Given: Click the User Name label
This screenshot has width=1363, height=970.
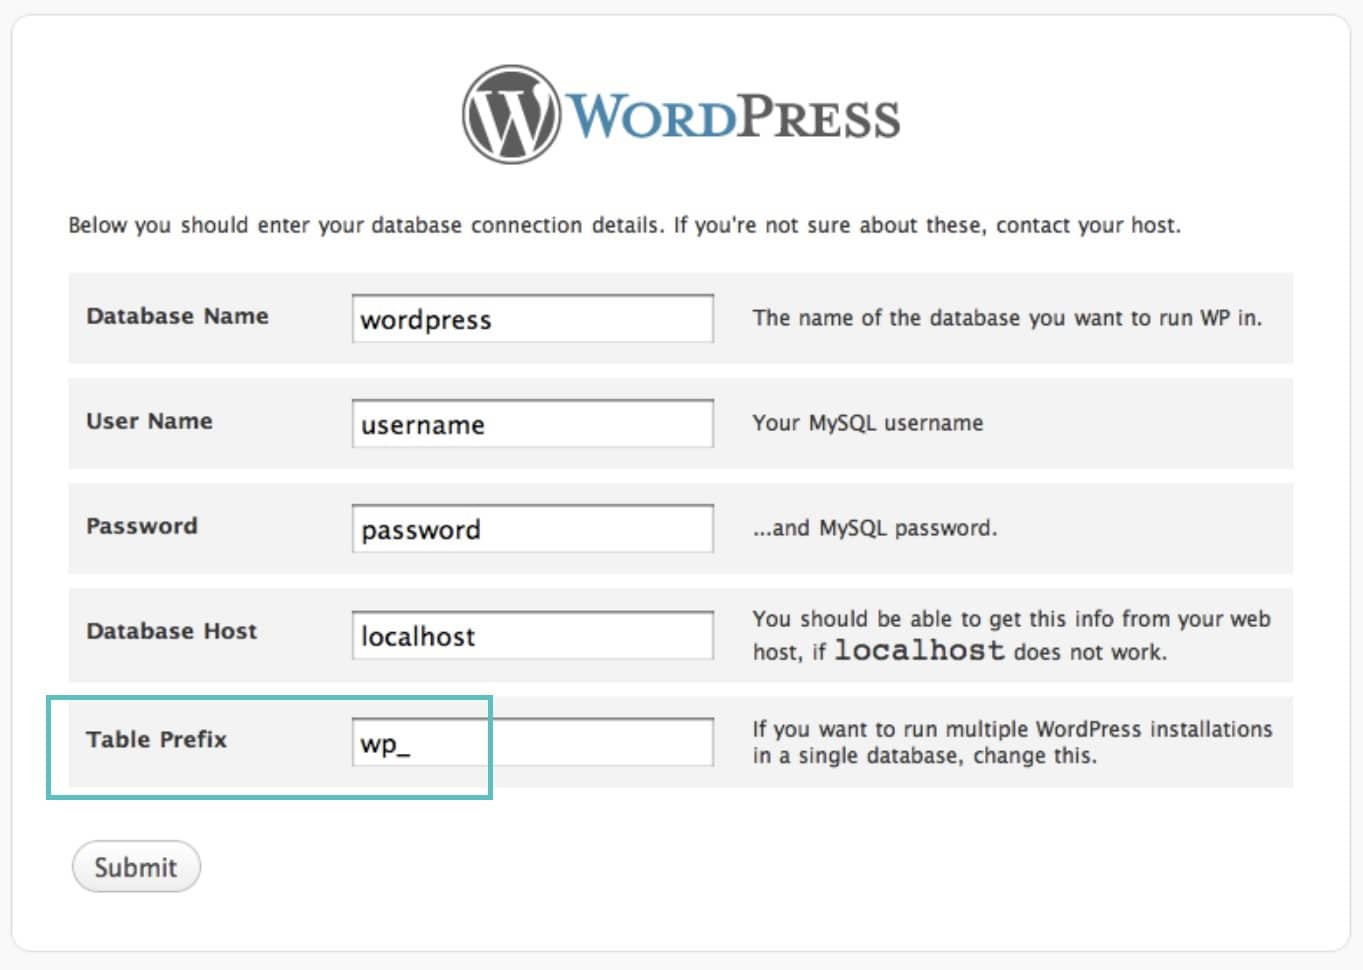Looking at the screenshot, I should tap(148, 421).
